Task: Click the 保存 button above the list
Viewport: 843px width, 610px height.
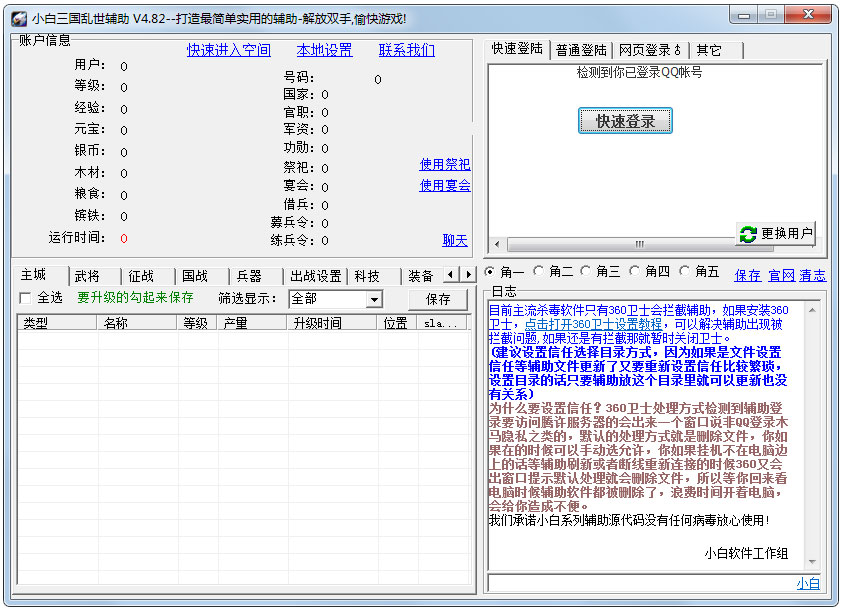Action: click(438, 299)
